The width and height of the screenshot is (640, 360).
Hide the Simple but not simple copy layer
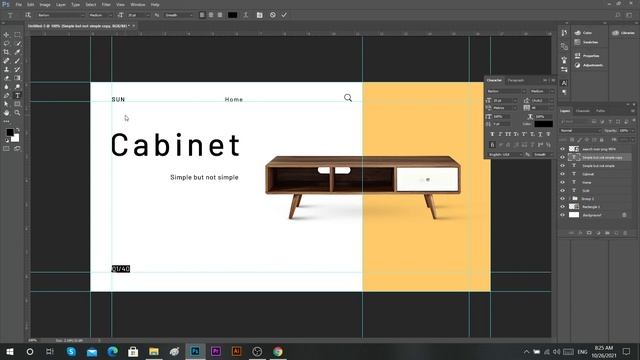point(562,157)
